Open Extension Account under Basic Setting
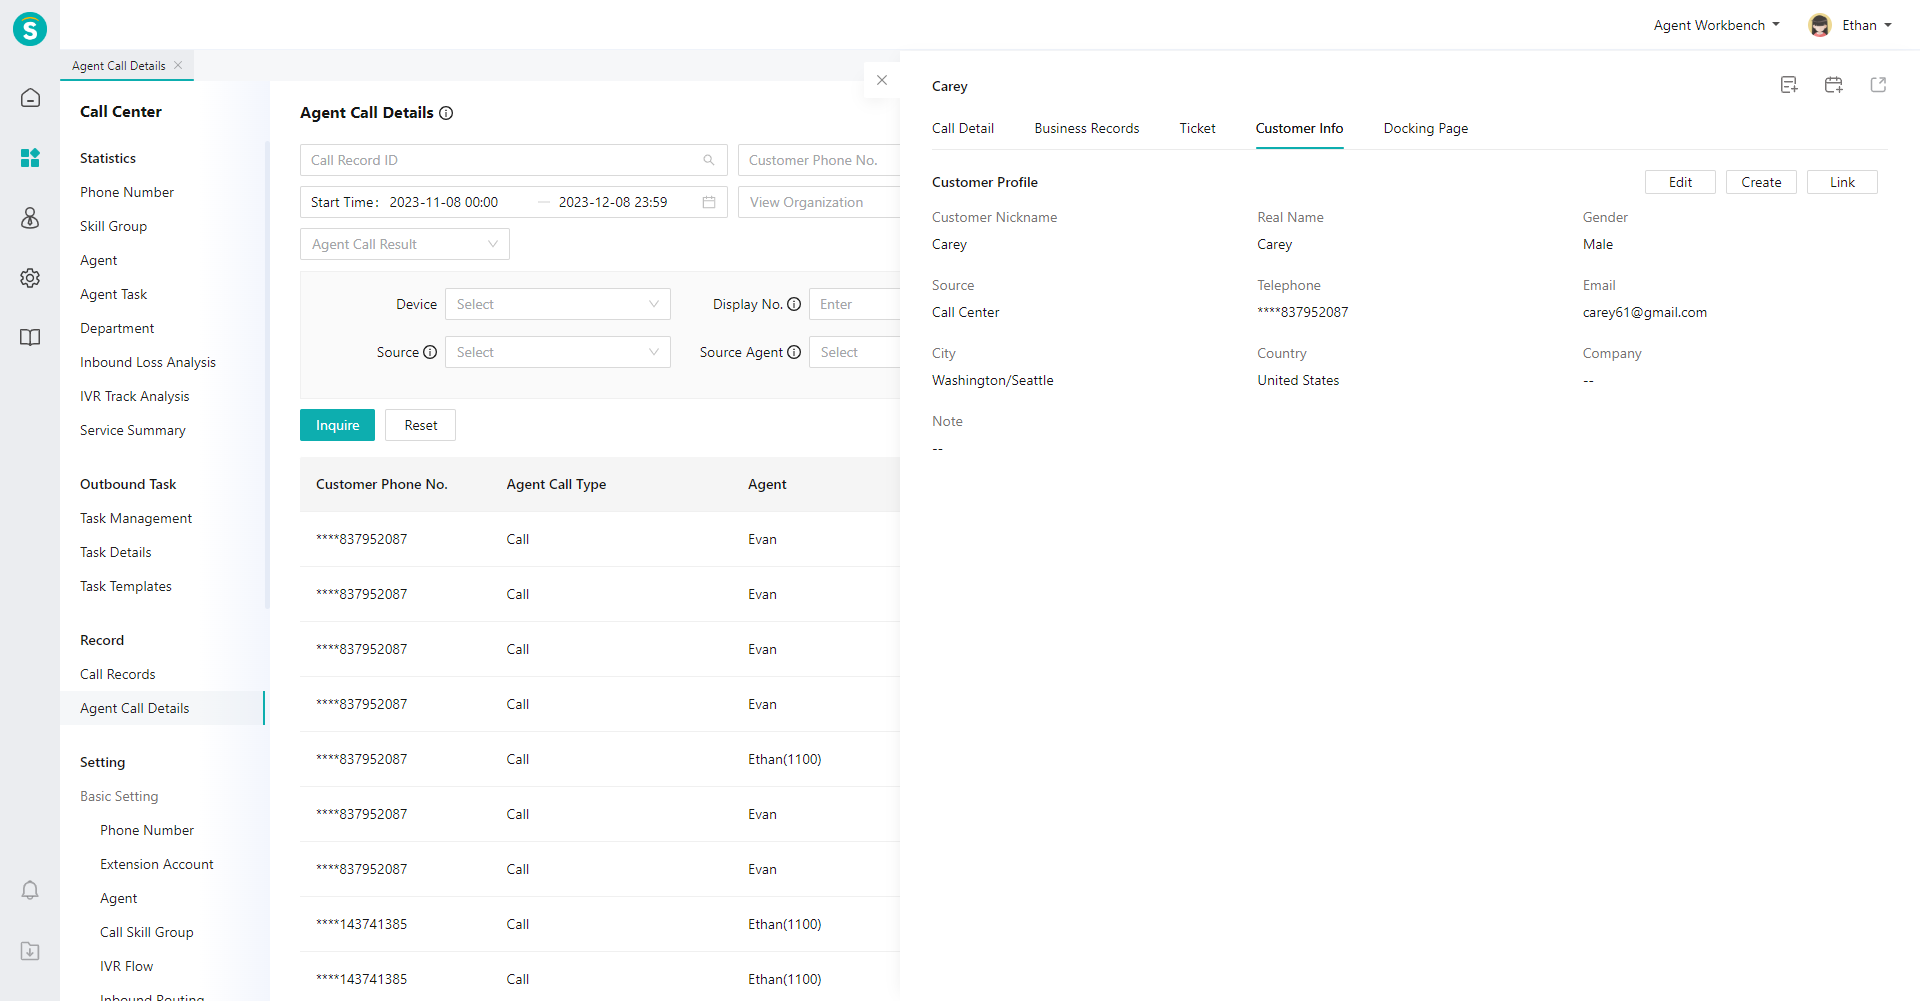 tap(157, 864)
